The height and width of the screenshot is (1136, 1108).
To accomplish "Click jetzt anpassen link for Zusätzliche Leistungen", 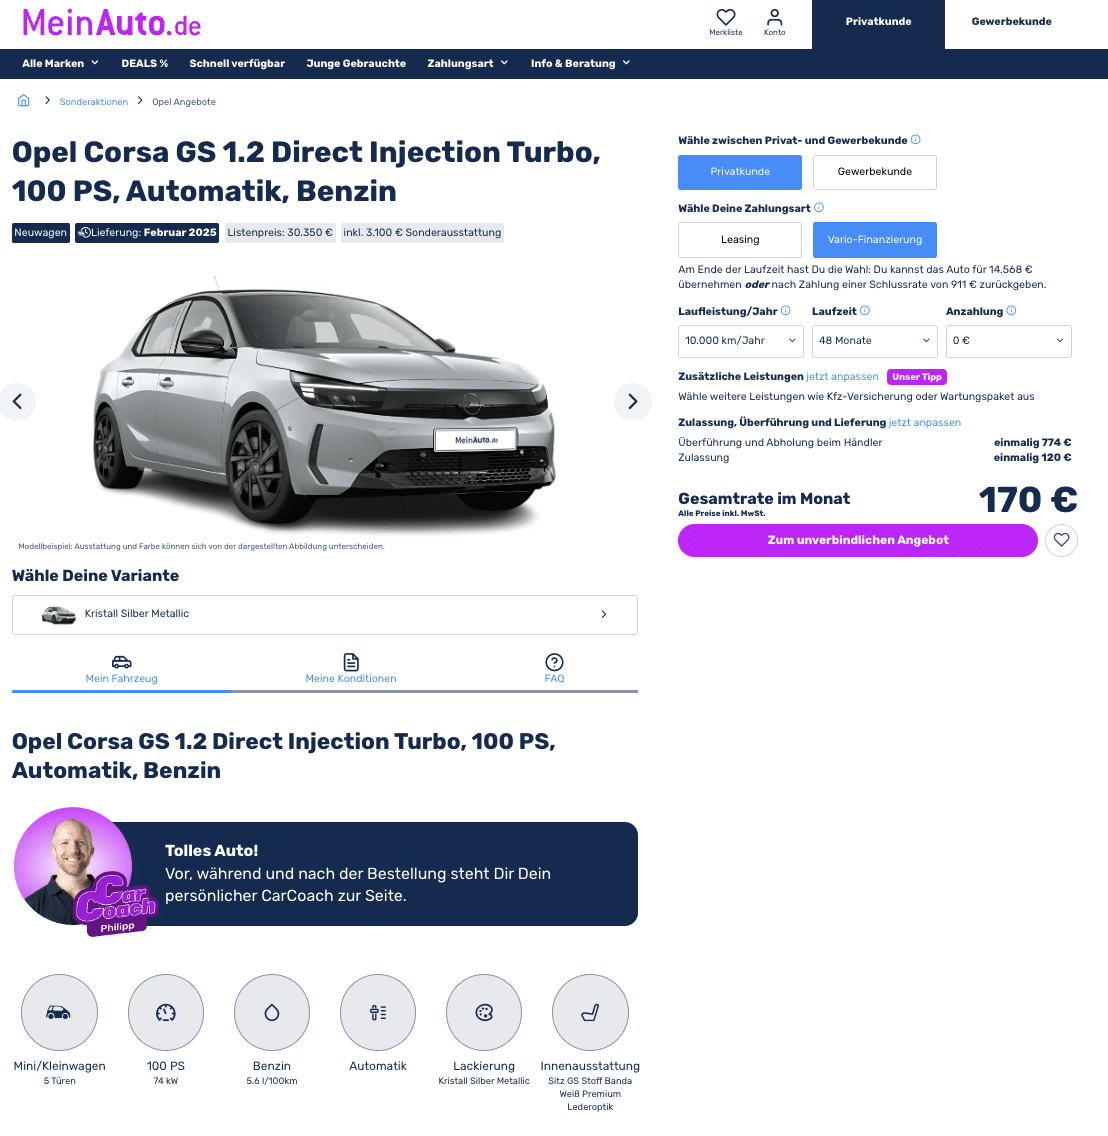I will [x=842, y=377].
